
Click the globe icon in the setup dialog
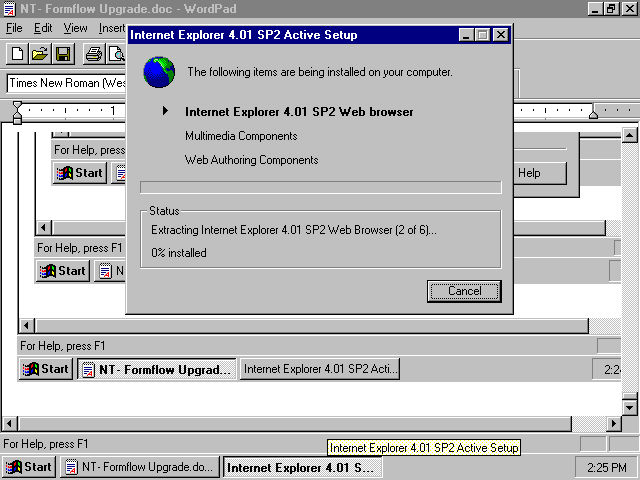pos(158,73)
